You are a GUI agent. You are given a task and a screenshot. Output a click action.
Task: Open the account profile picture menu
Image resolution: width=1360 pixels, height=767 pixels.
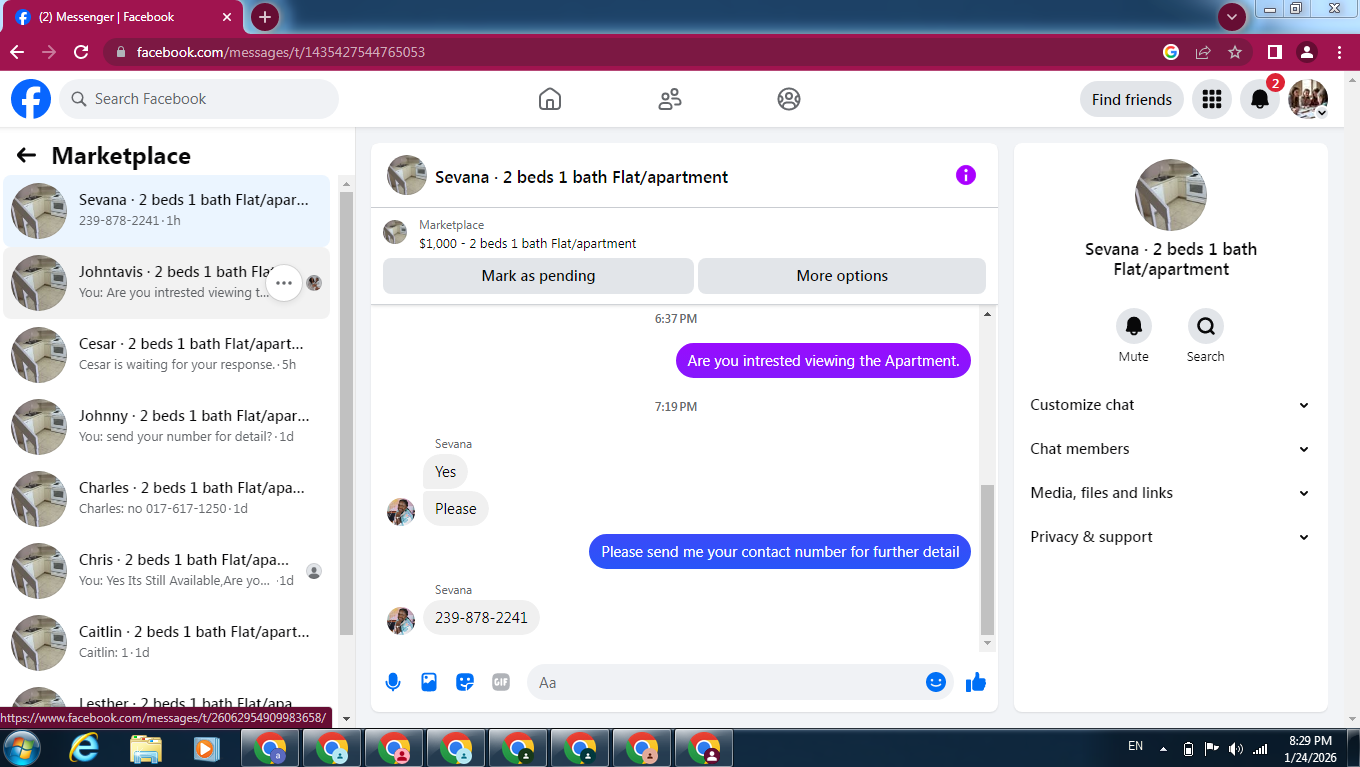pyautogui.click(x=1308, y=99)
